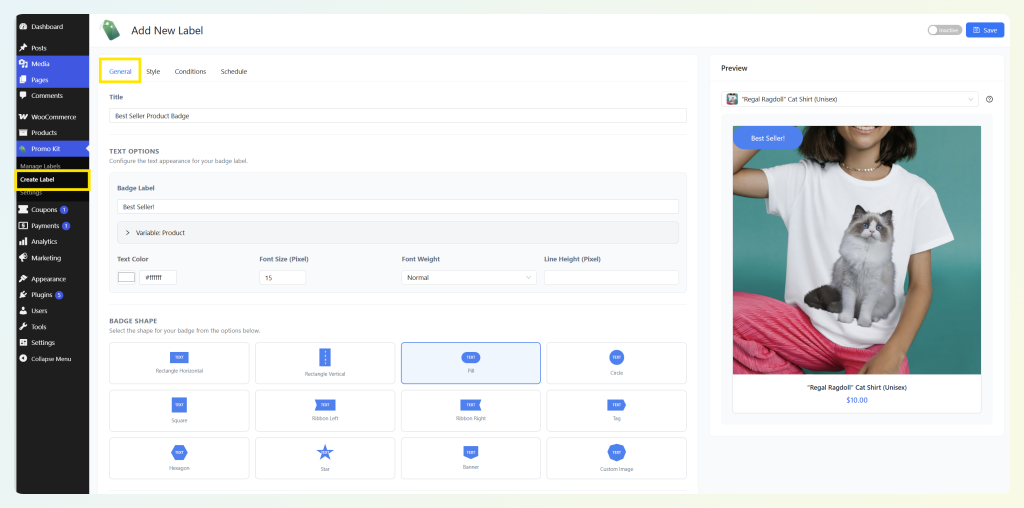The width and height of the screenshot is (1024, 508).
Task: Click the Title input field
Action: (x=398, y=116)
